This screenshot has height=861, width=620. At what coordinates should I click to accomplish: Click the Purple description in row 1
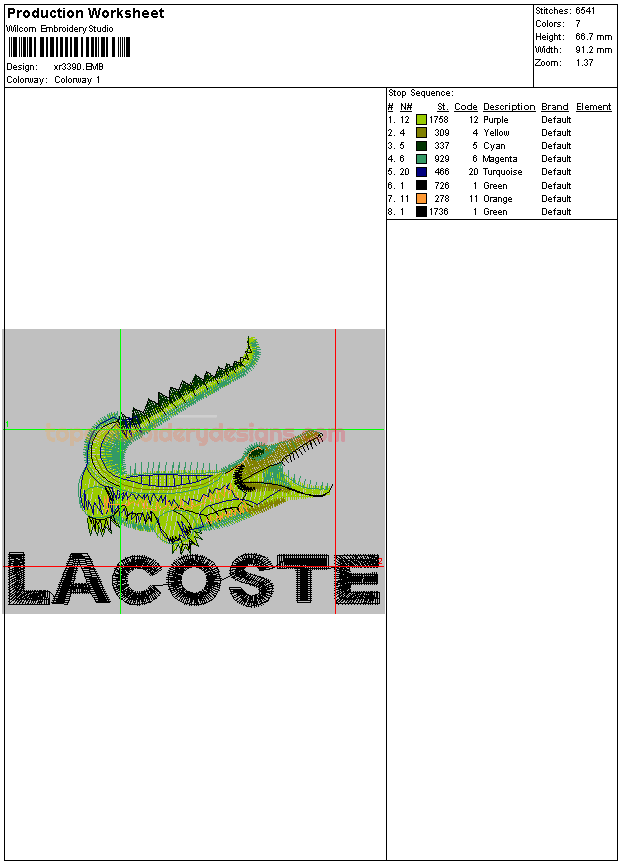(x=496, y=120)
